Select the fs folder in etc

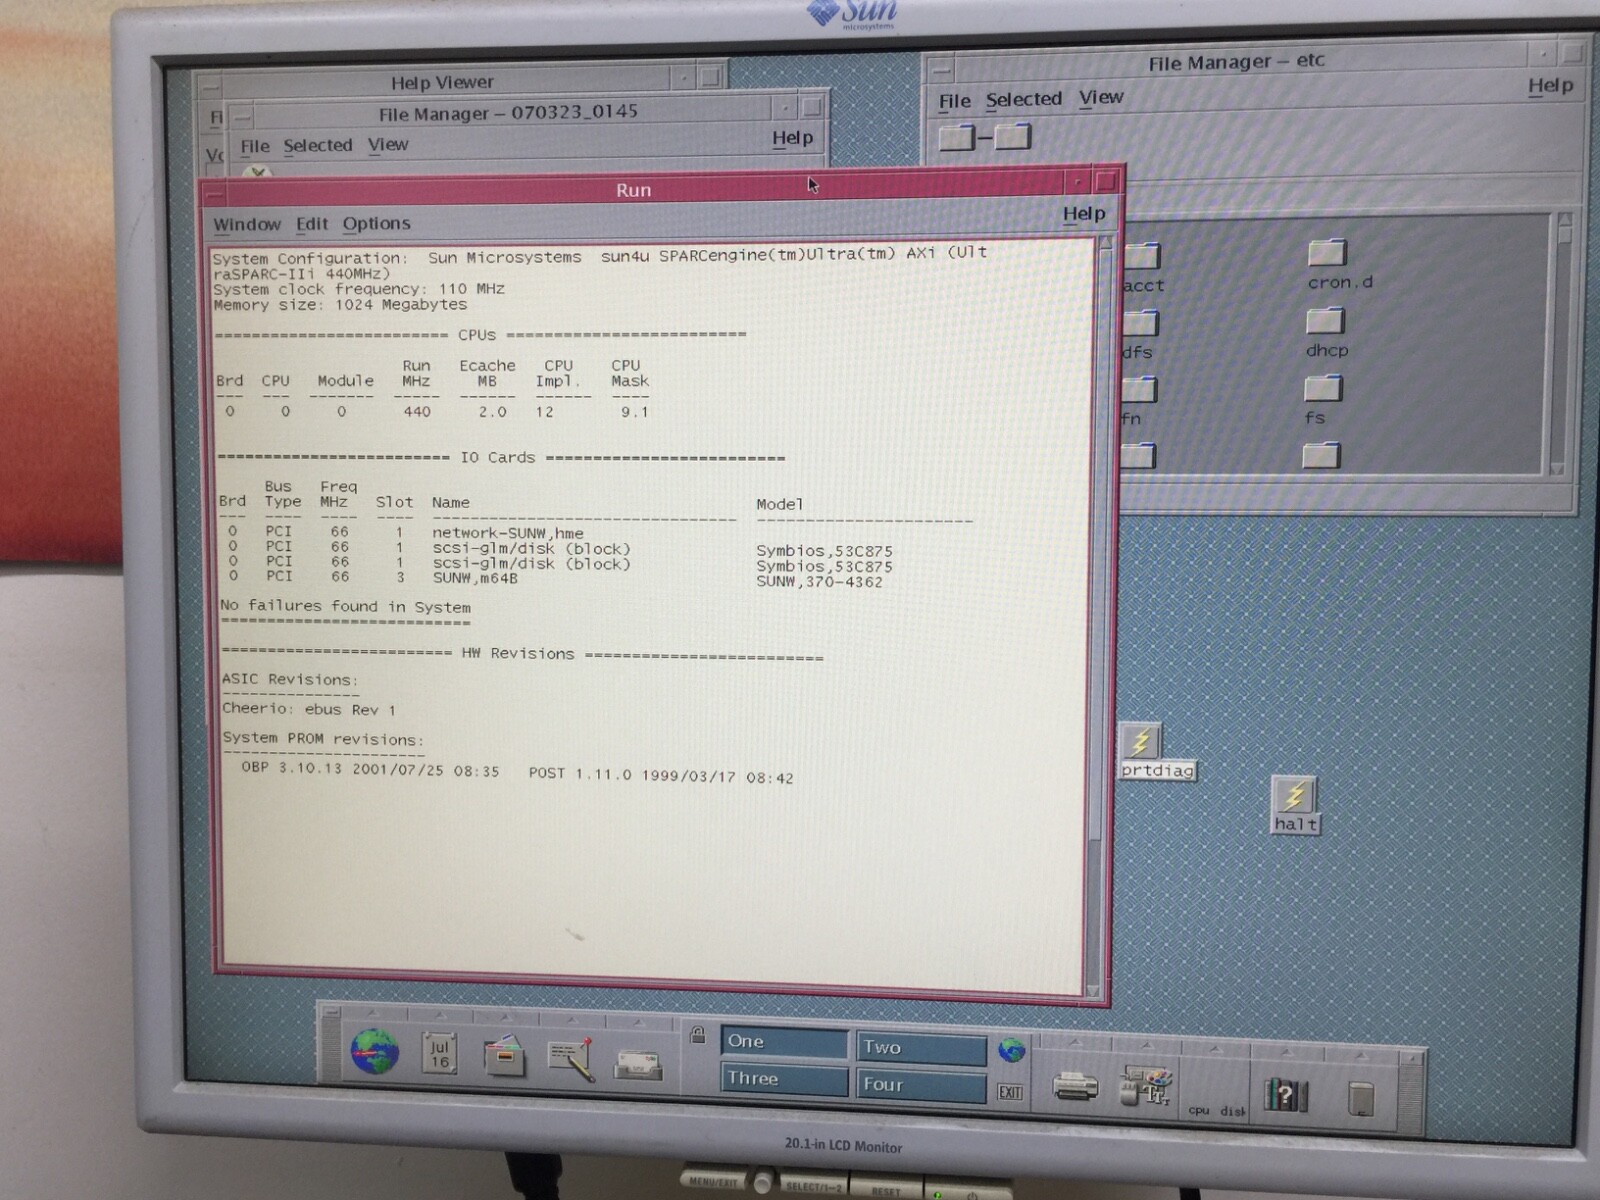tap(1322, 400)
